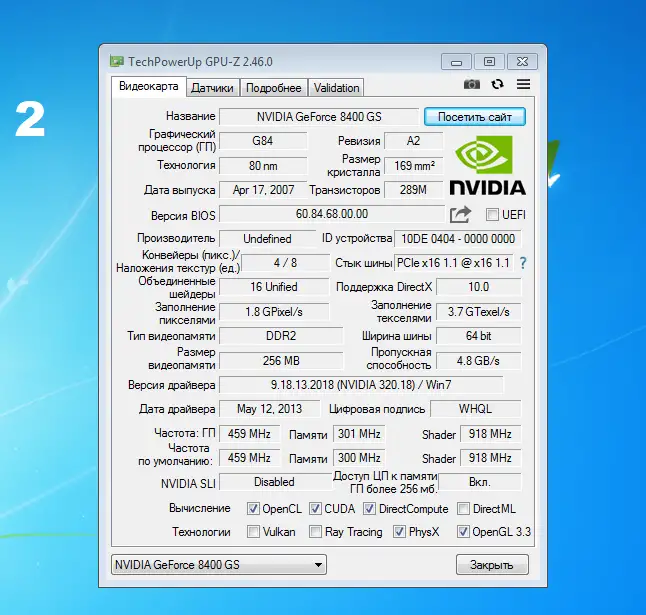
Task: Click the PCIe x16 1.1 bus field
Action: [453, 263]
